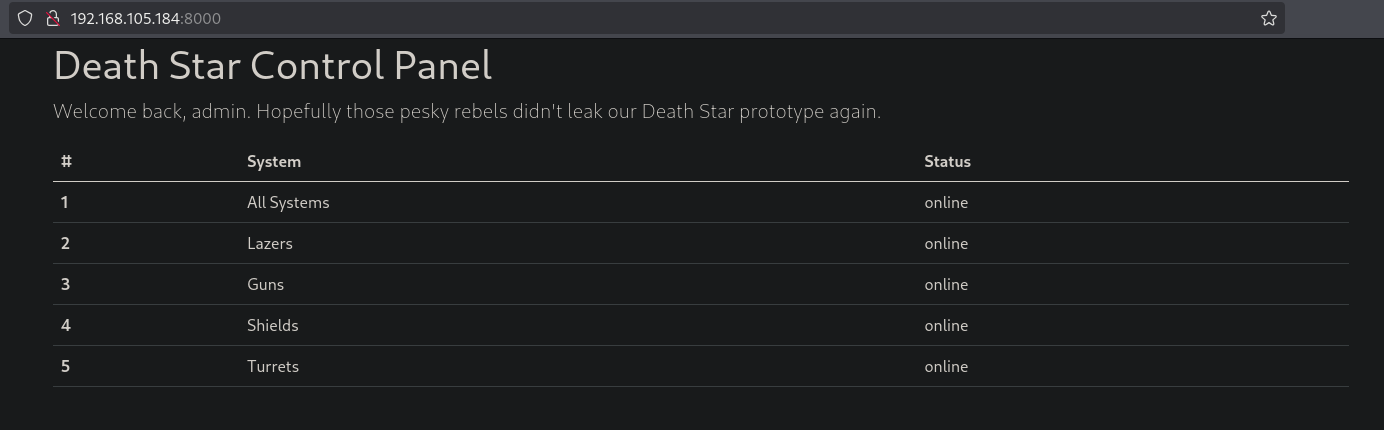Click the Turrets online status cell
Image resolution: width=1384 pixels, height=430 pixels.
pos(945,366)
